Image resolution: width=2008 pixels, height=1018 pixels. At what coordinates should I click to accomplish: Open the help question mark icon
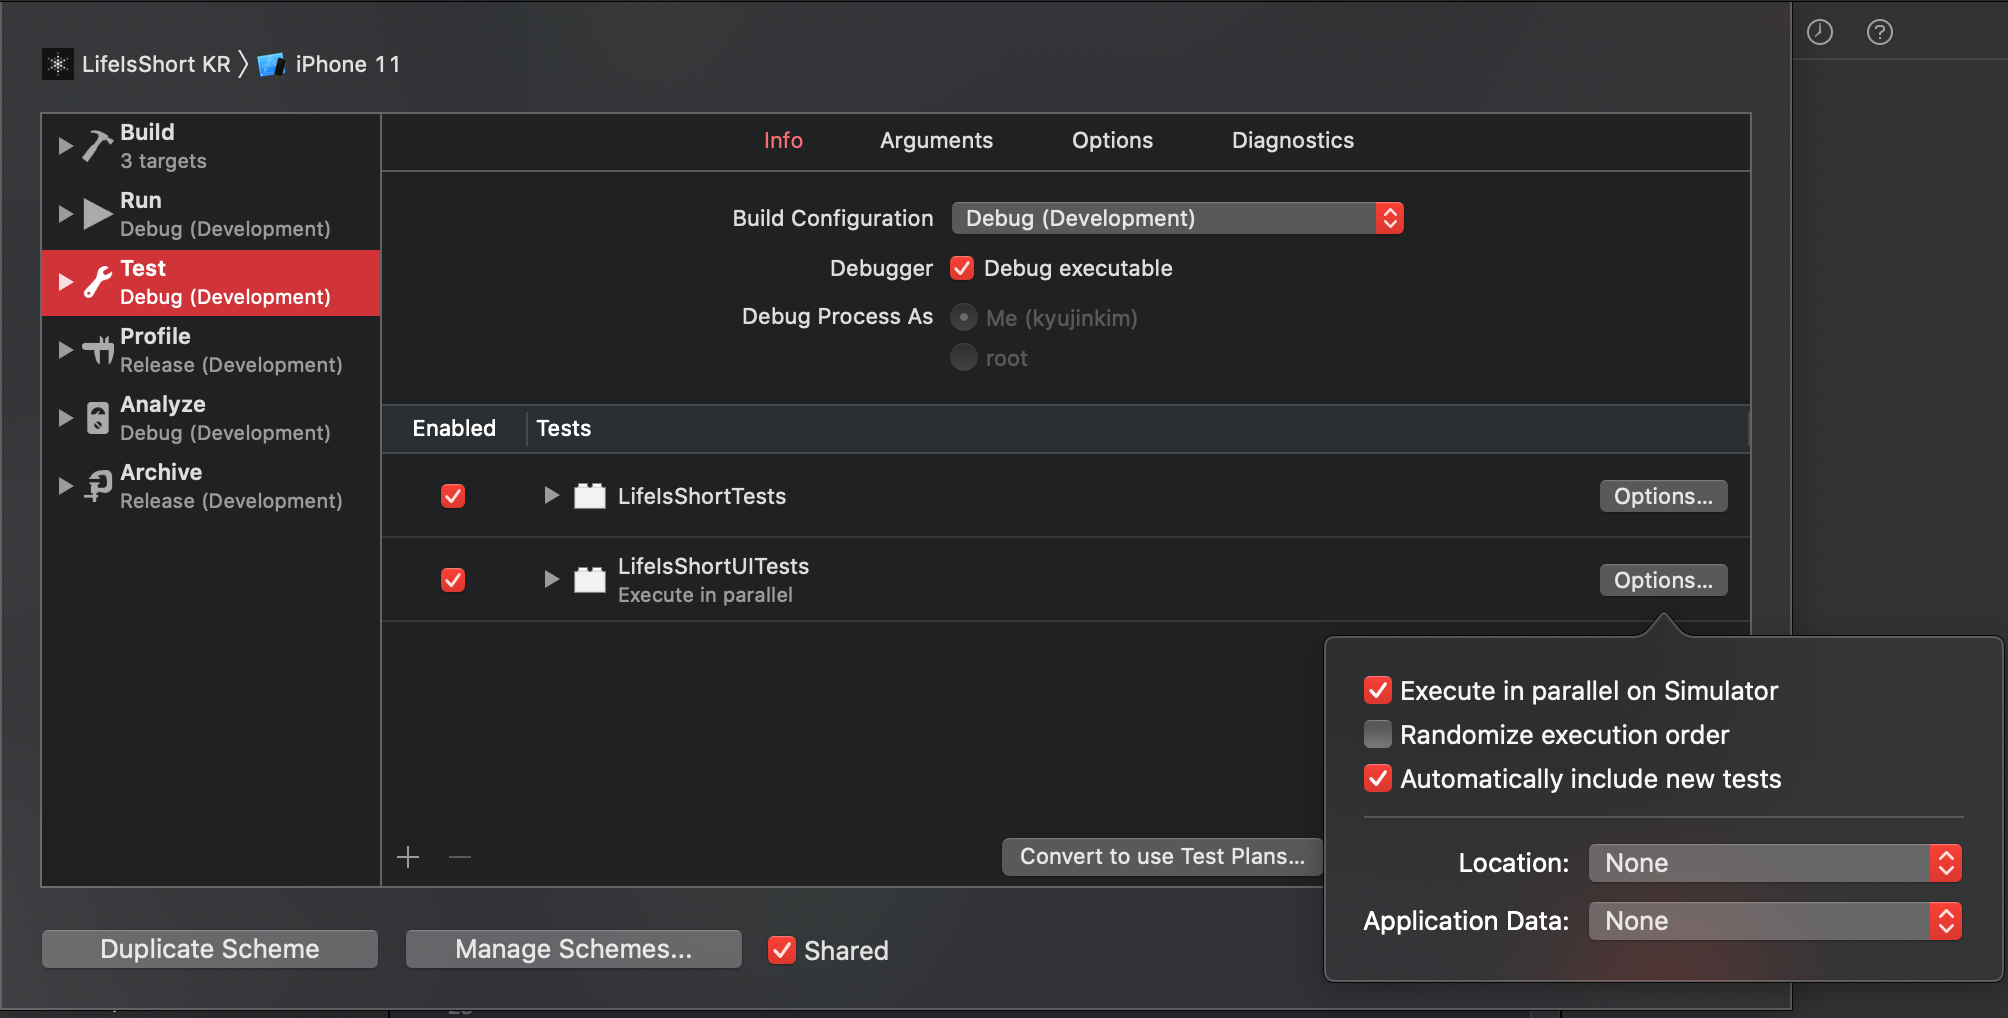click(1879, 32)
